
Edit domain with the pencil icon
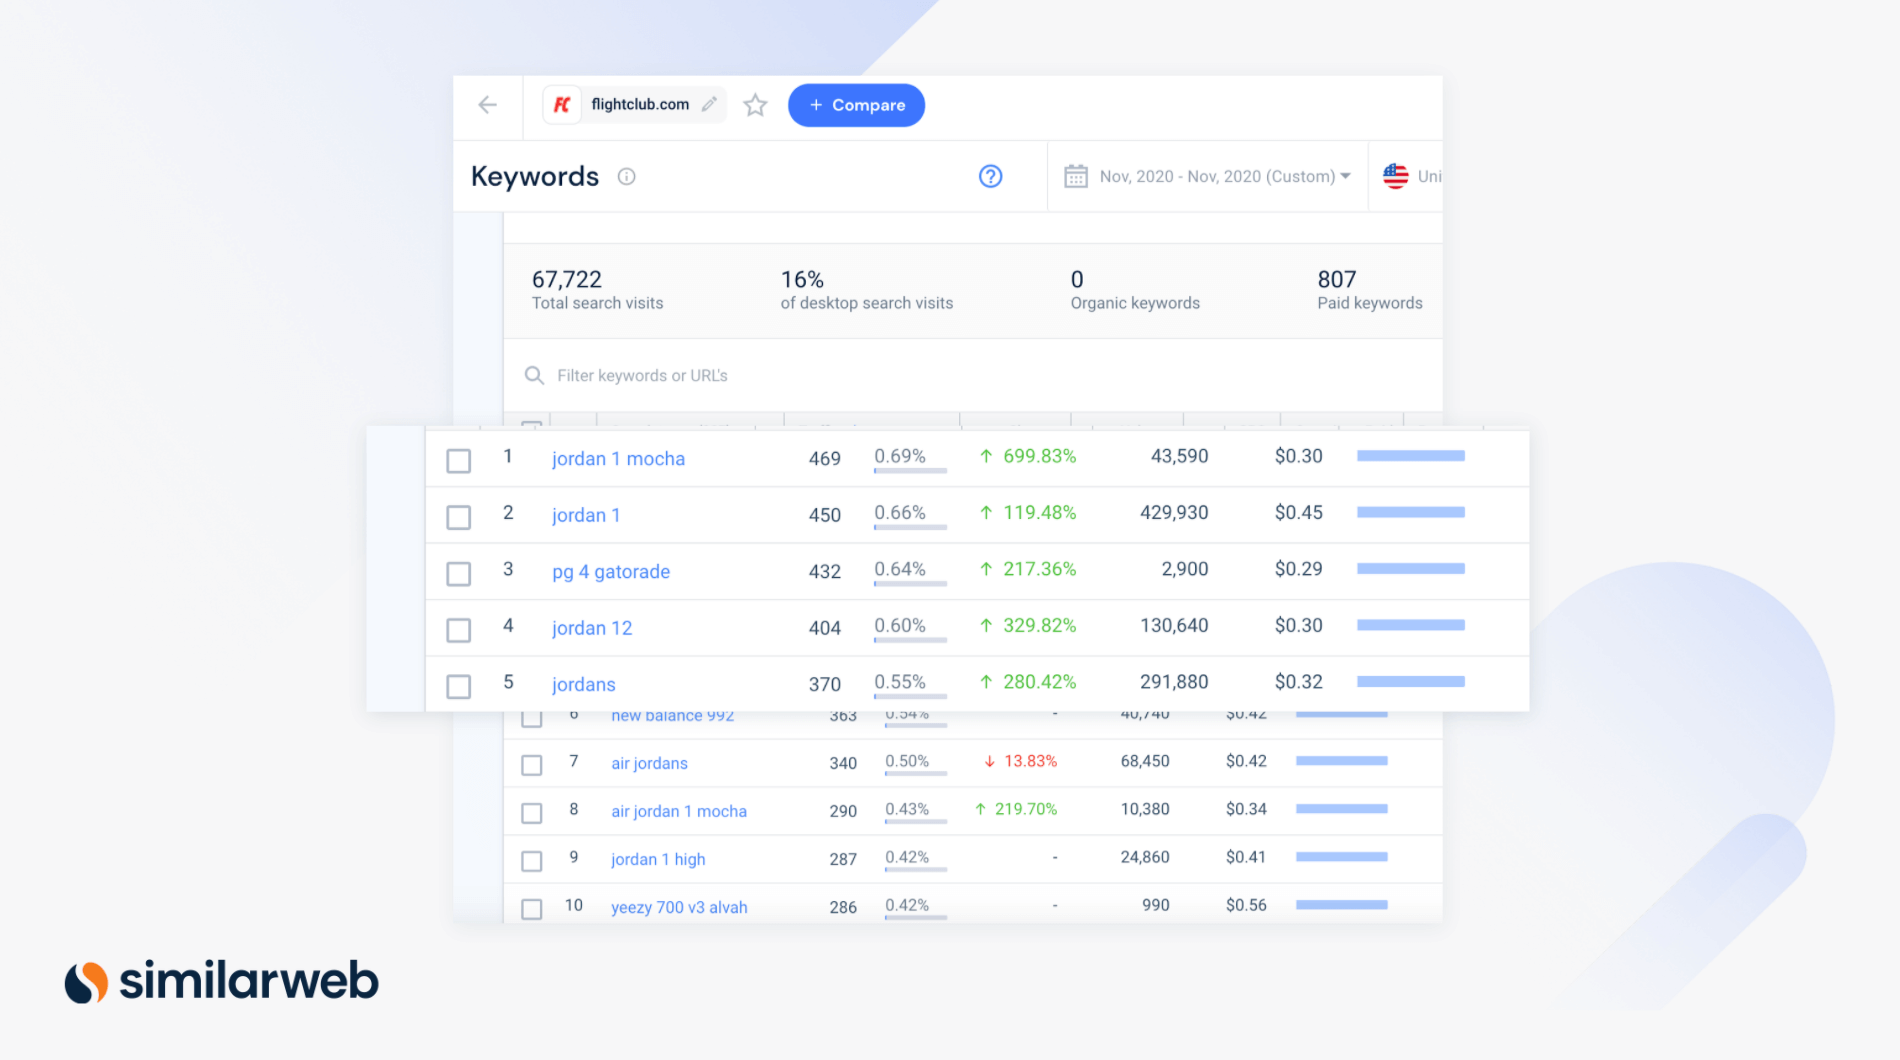tap(709, 104)
